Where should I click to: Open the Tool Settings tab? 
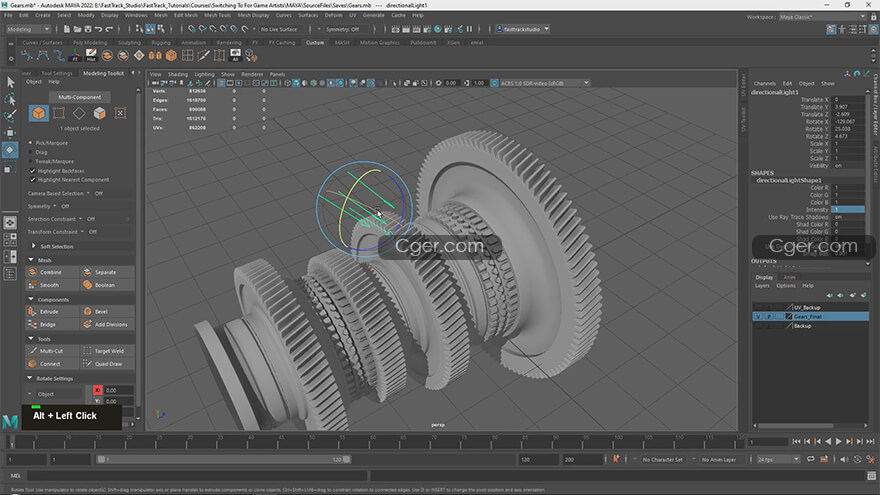57,73
